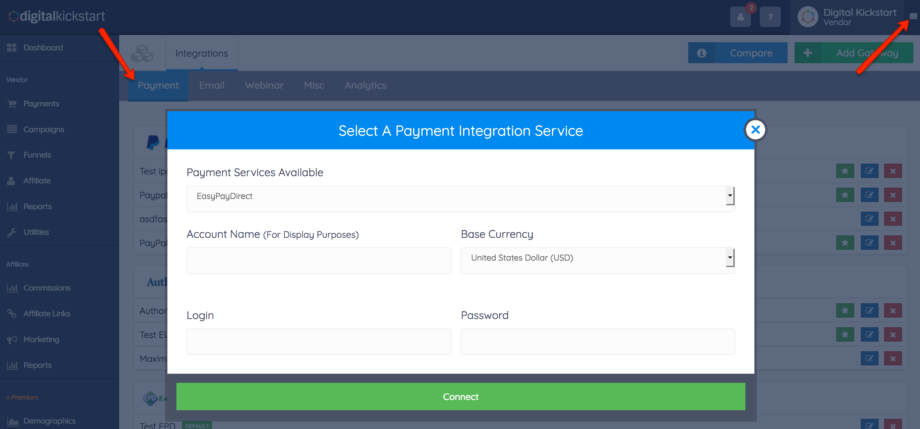Switch to the Email tab

click(212, 86)
